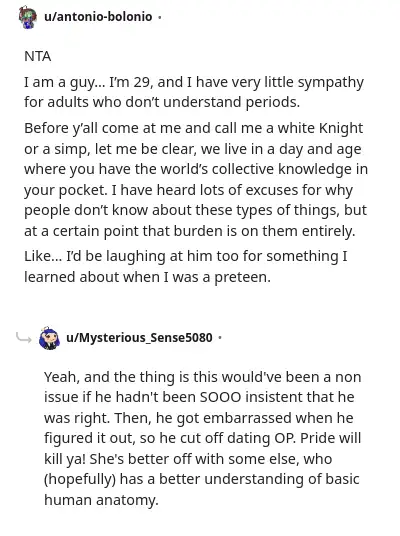Viewport: 400px width, 536px height.
Task: Click the dot separator after Mysterious_Sense5080
Action: (x=220, y=338)
